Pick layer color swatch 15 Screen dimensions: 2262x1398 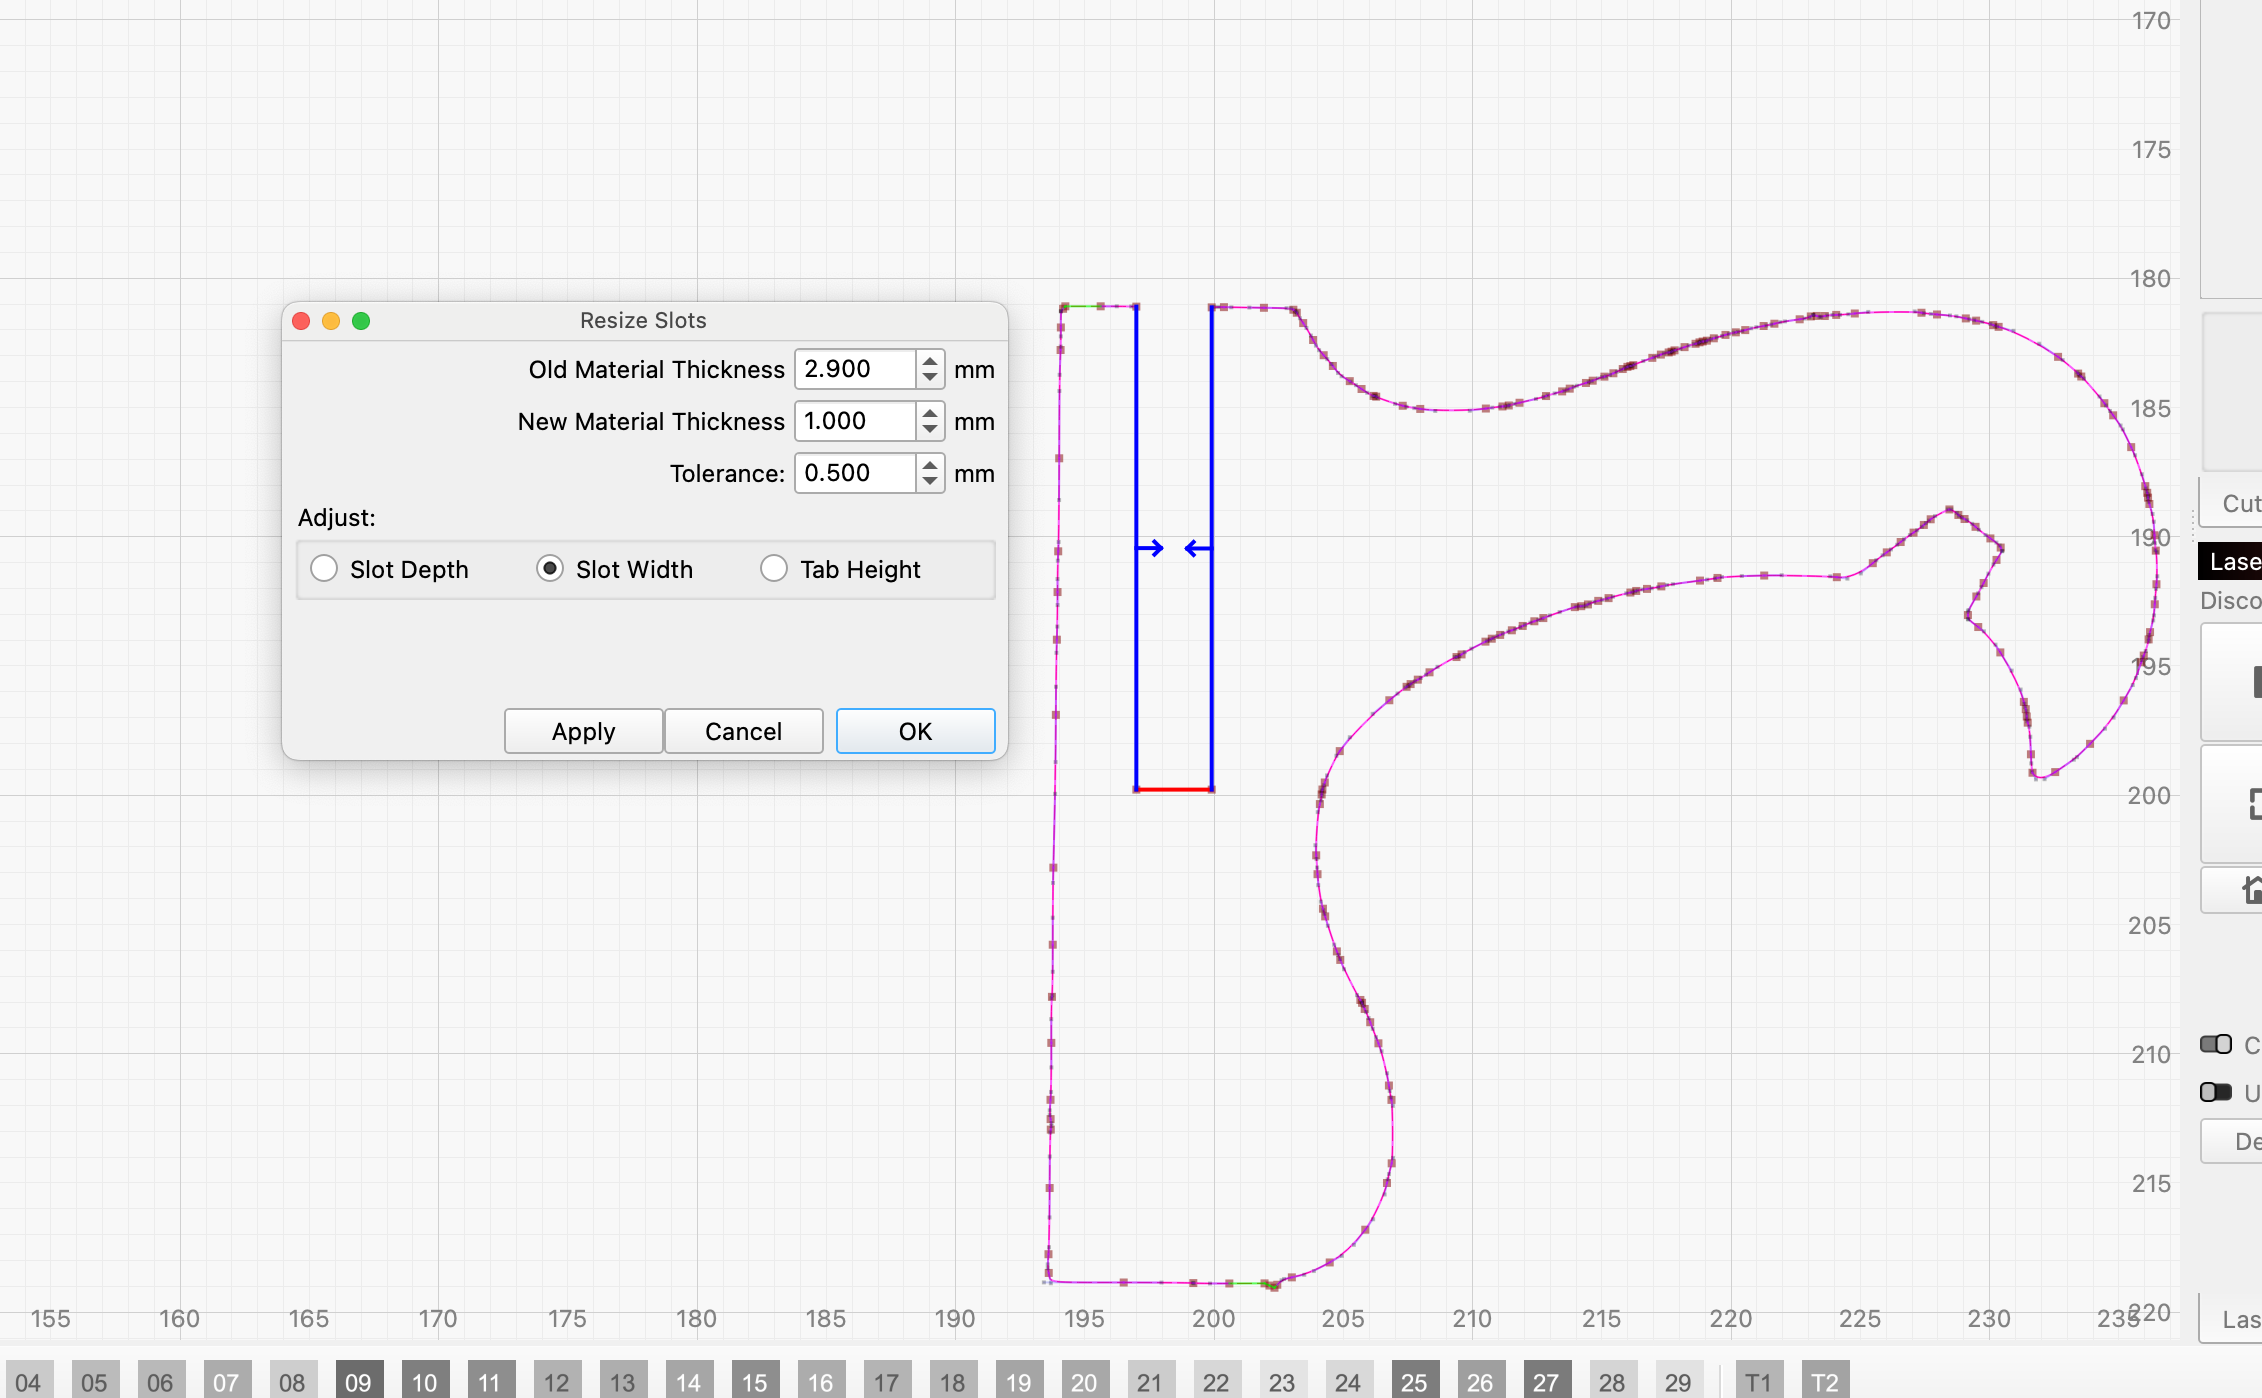pyautogui.click(x=754, y=1381)
